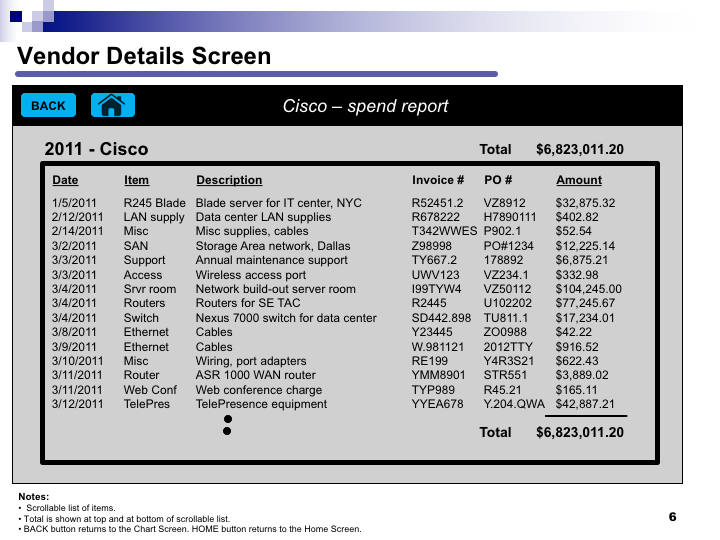Screen dimensions: 720x540
Task: Click the more-items dots below the list
Action: coord(227,425)
